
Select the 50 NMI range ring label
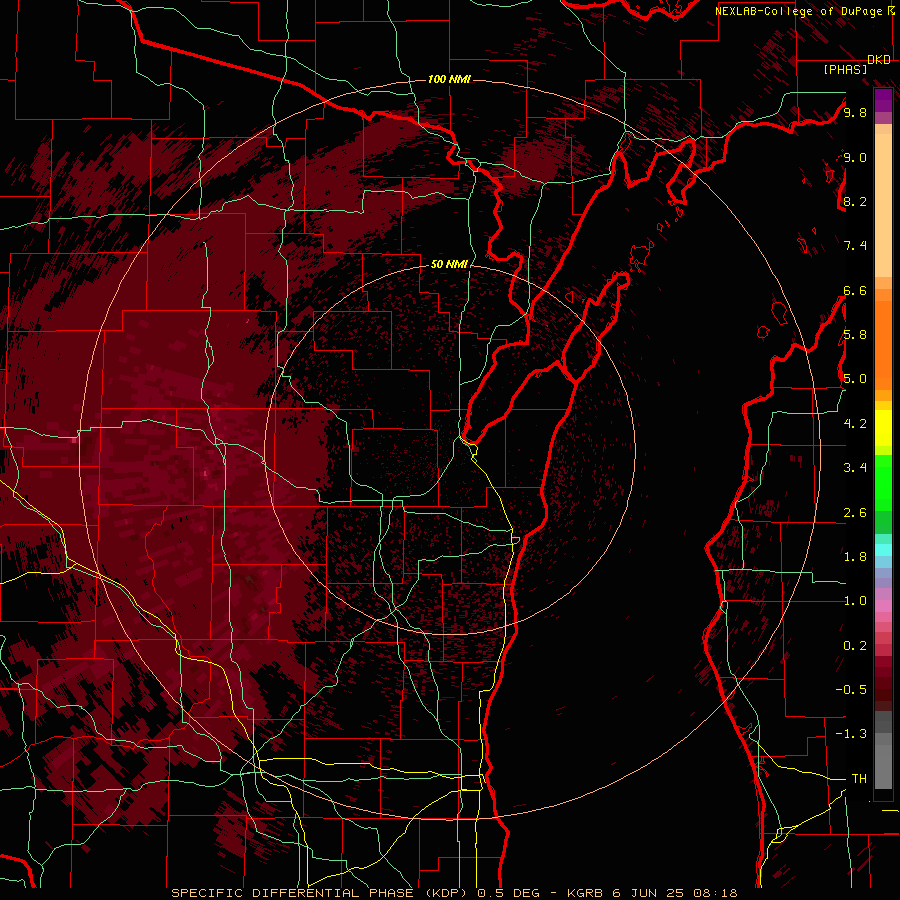click(x=449, y=264)
